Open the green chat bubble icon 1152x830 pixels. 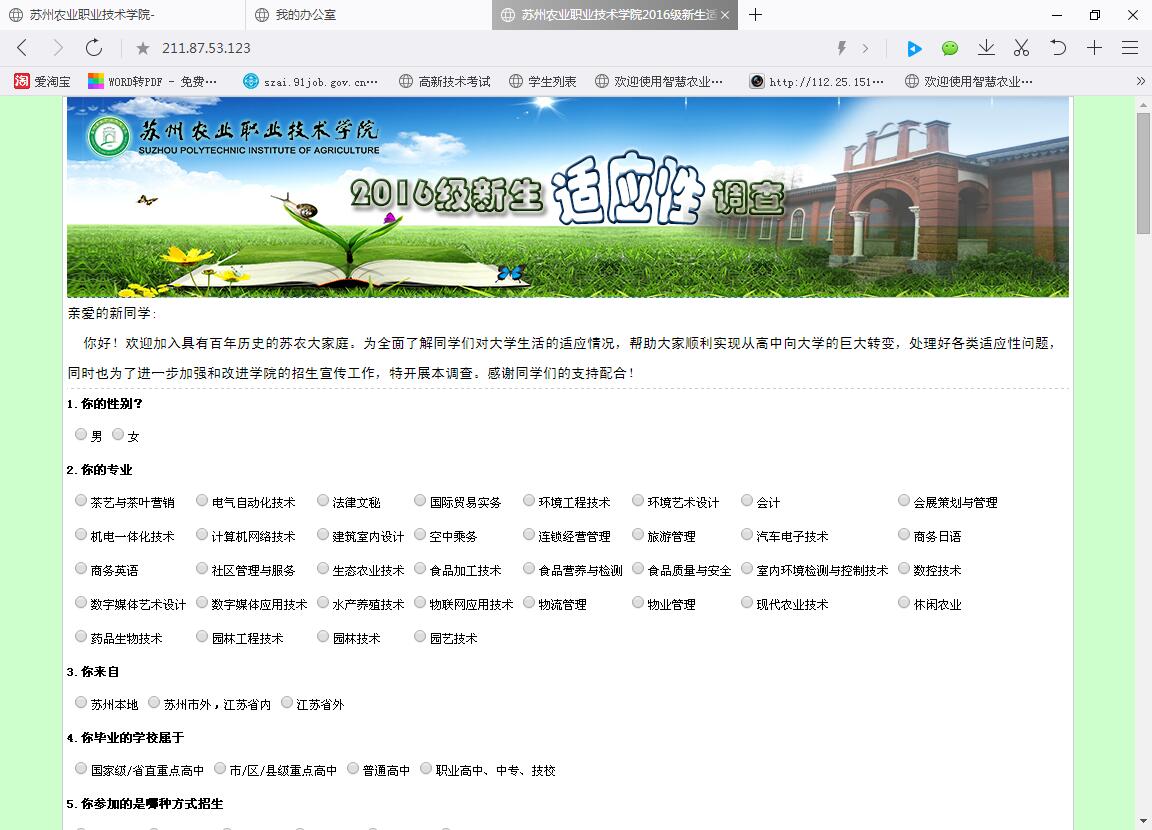(x=950, y=48)
